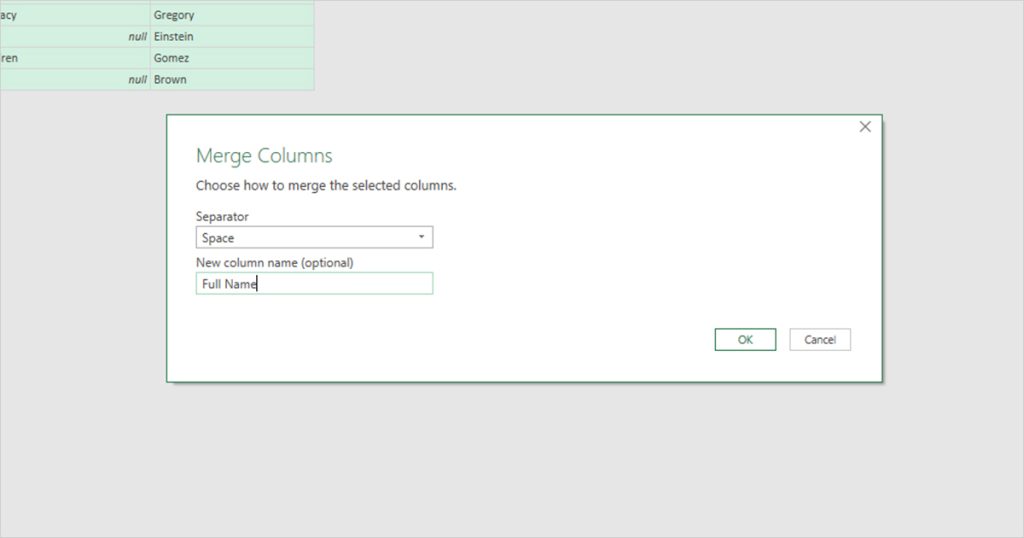Image resolution: width=1024 pixels, height=538 pixels.
Task: Close the Merge Columns dialog with X
Action: 865,127
